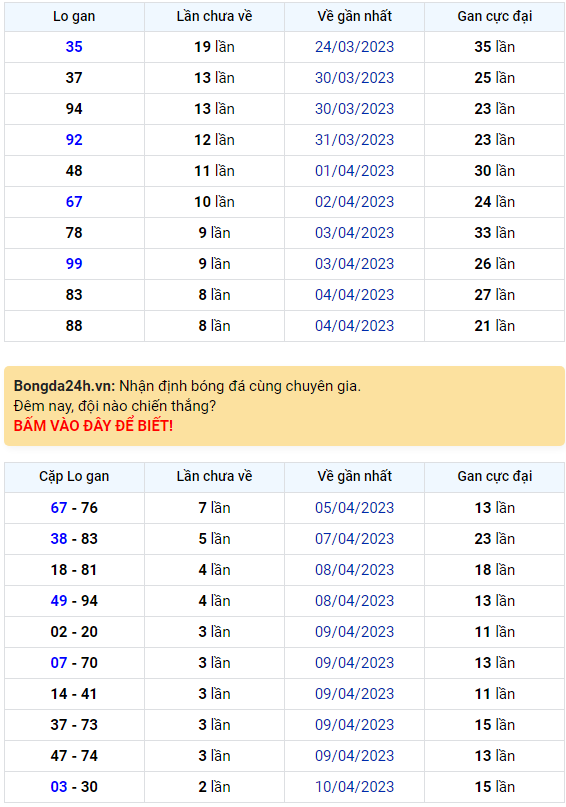Select the 18 lần cell

[x=495, y=570]
